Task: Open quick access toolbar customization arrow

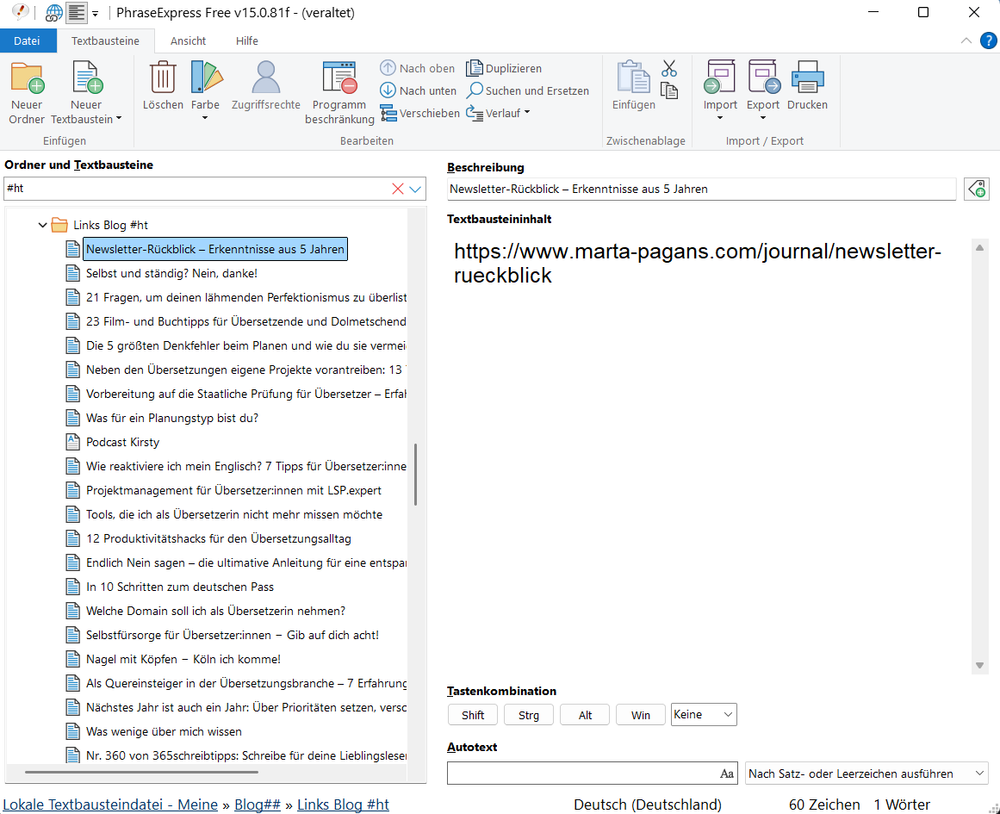Action: [95, 13]
